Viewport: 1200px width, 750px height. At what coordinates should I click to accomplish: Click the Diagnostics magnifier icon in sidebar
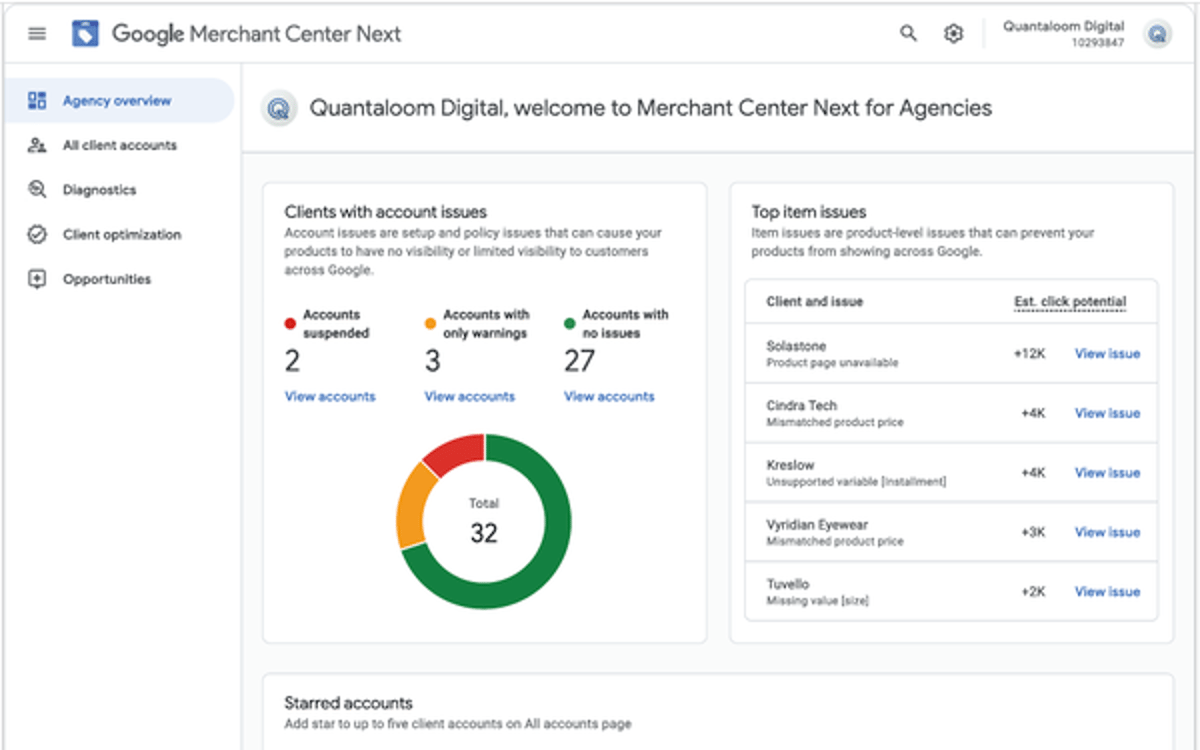[x=37, y=189]
